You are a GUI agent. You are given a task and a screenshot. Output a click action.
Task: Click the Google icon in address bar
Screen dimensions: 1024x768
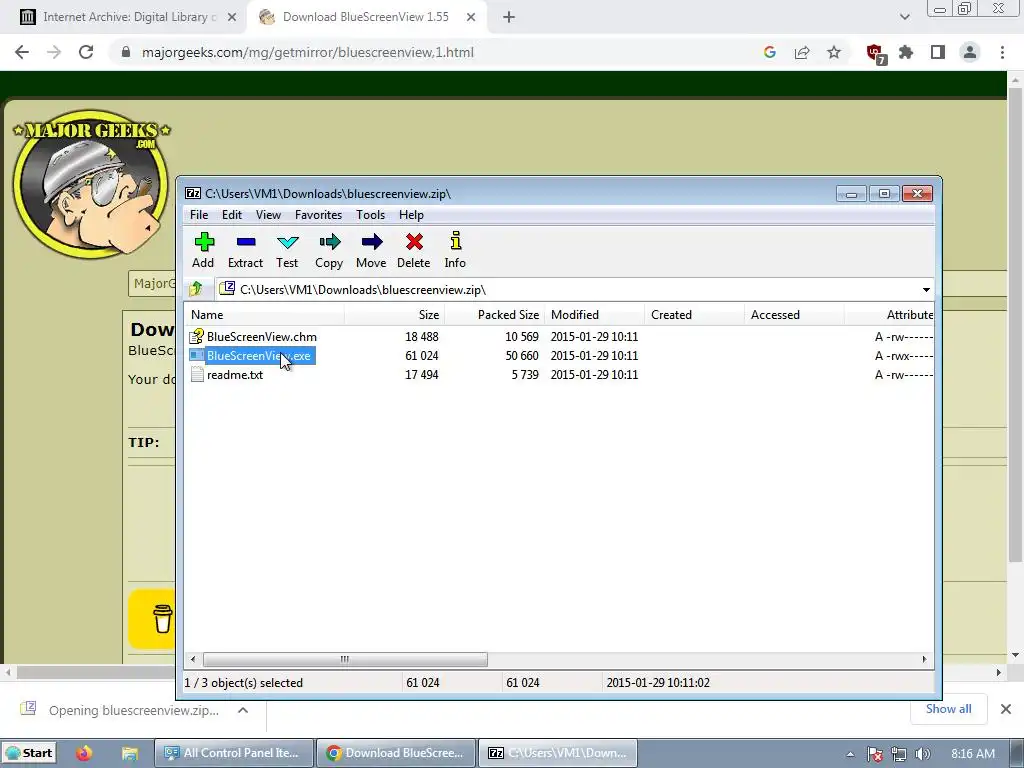(770, 52)
